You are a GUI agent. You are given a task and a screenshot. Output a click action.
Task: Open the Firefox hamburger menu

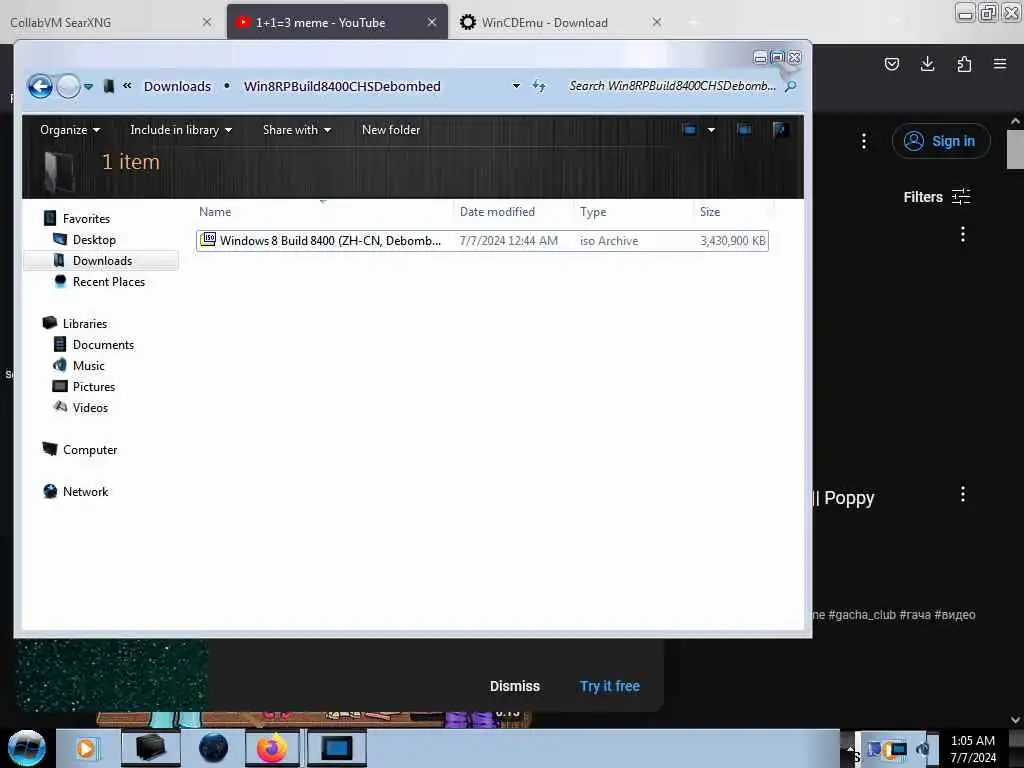(1000, 64)
